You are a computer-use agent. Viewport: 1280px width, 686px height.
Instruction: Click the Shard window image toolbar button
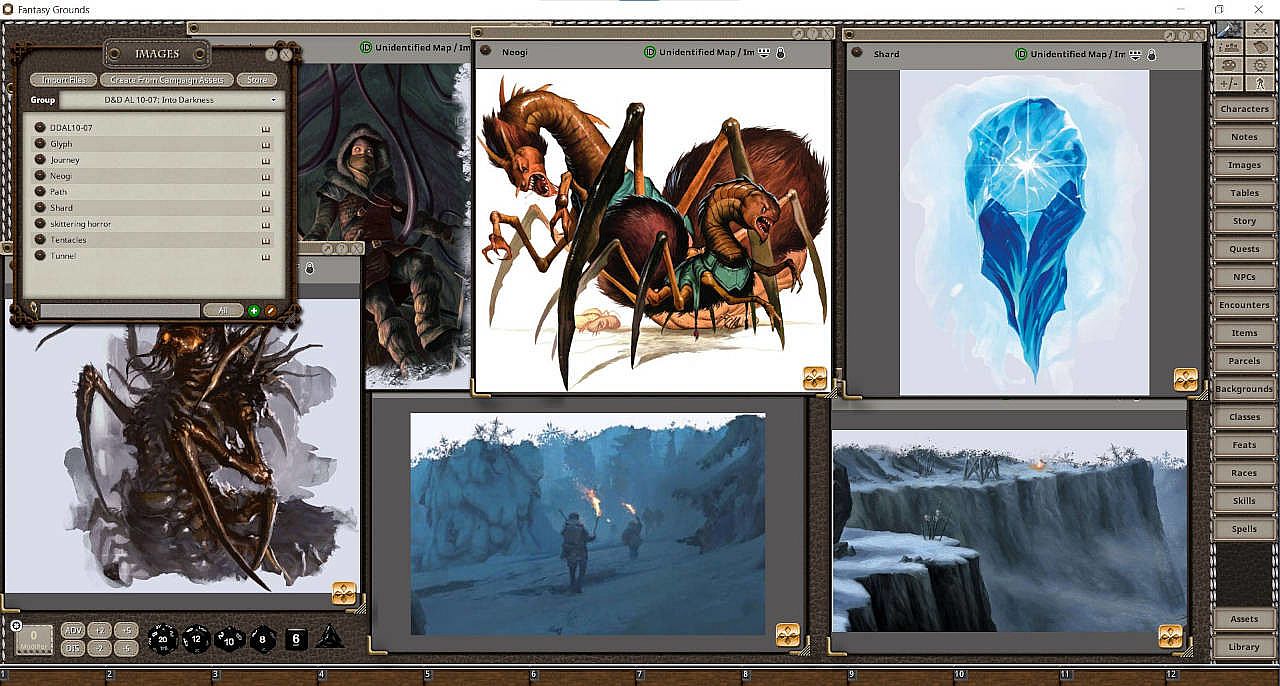(x=1186, y=380)
